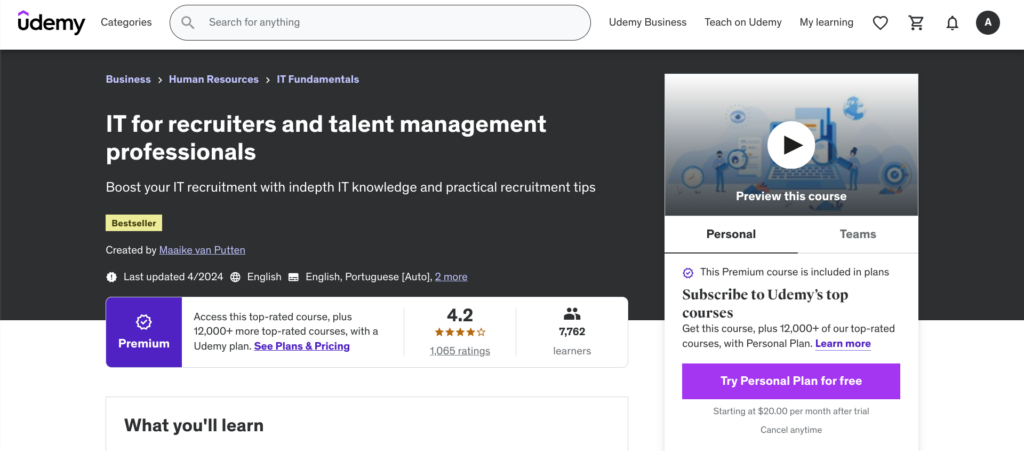
Task: Open the See Plans & Pricing link
Action: tap(302, 346)
